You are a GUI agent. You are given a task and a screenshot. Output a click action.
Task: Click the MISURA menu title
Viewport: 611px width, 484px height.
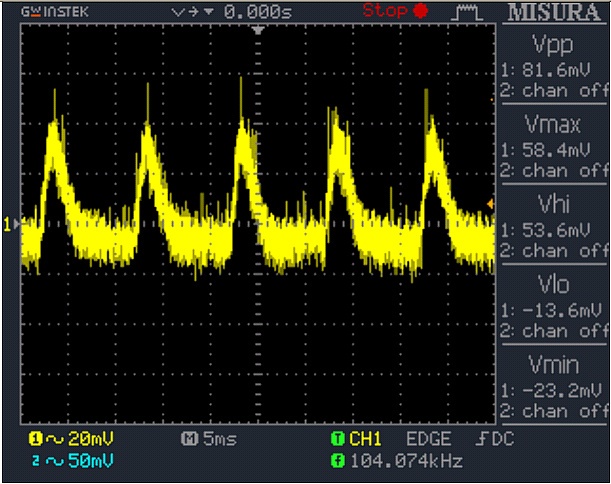[x=554, y=12]
